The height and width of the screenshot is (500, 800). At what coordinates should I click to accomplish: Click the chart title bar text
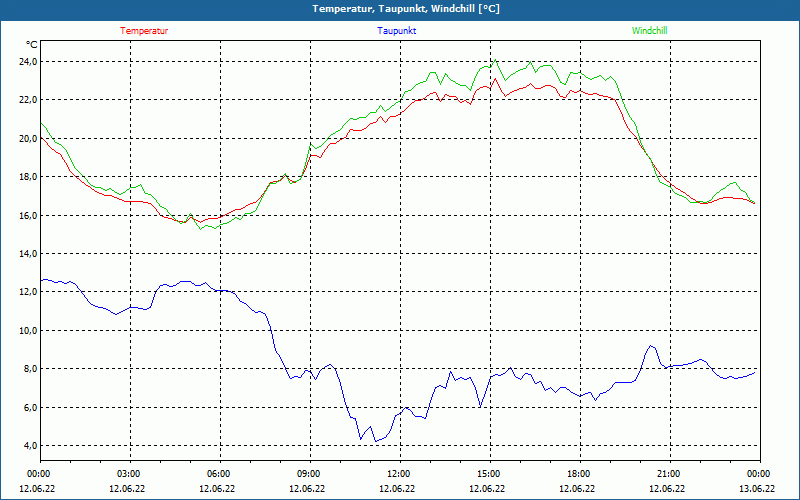pyautogui.click(x=406, y=9)
